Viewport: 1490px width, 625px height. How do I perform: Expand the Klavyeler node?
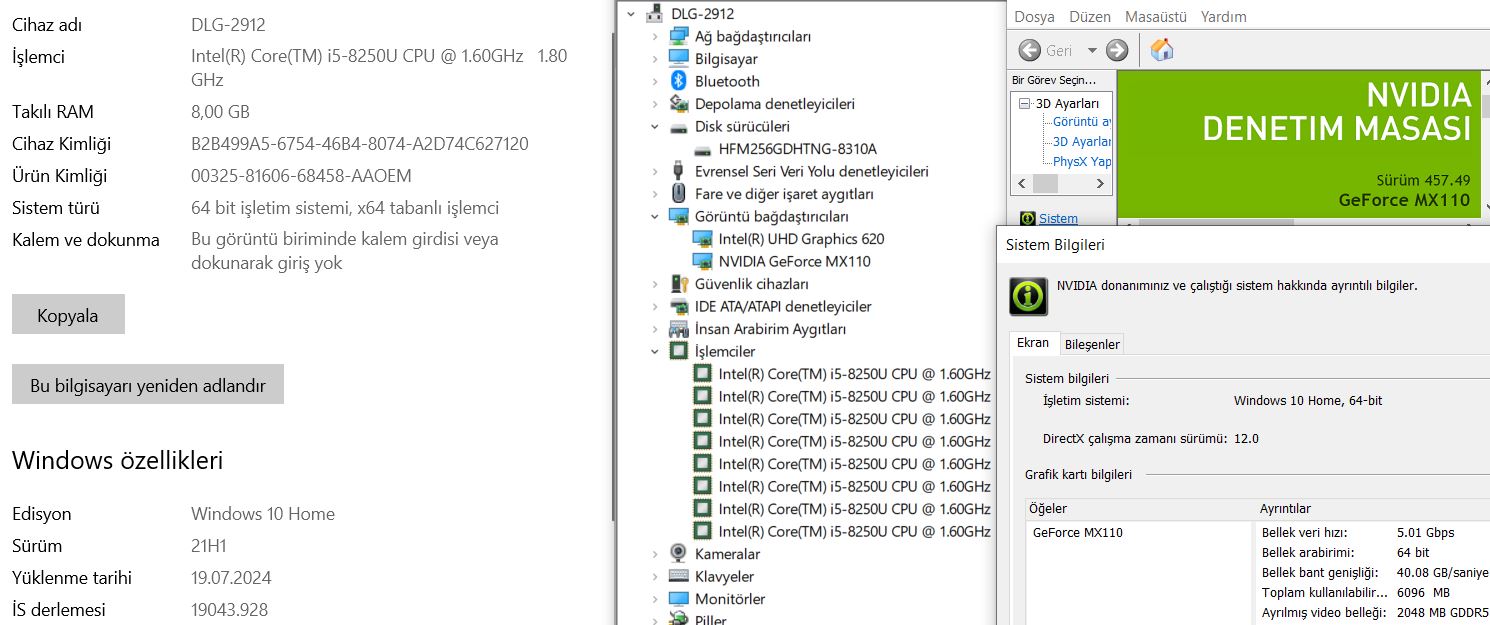point(655,577)
